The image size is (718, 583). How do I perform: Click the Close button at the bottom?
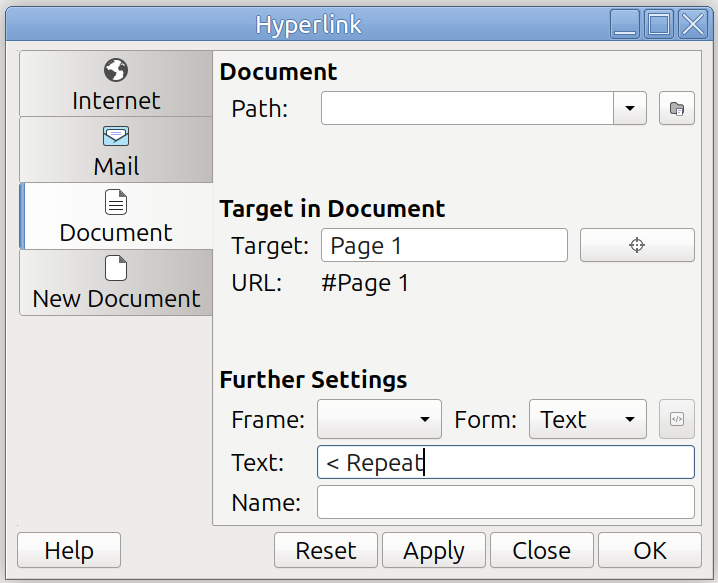coord(541,551)
